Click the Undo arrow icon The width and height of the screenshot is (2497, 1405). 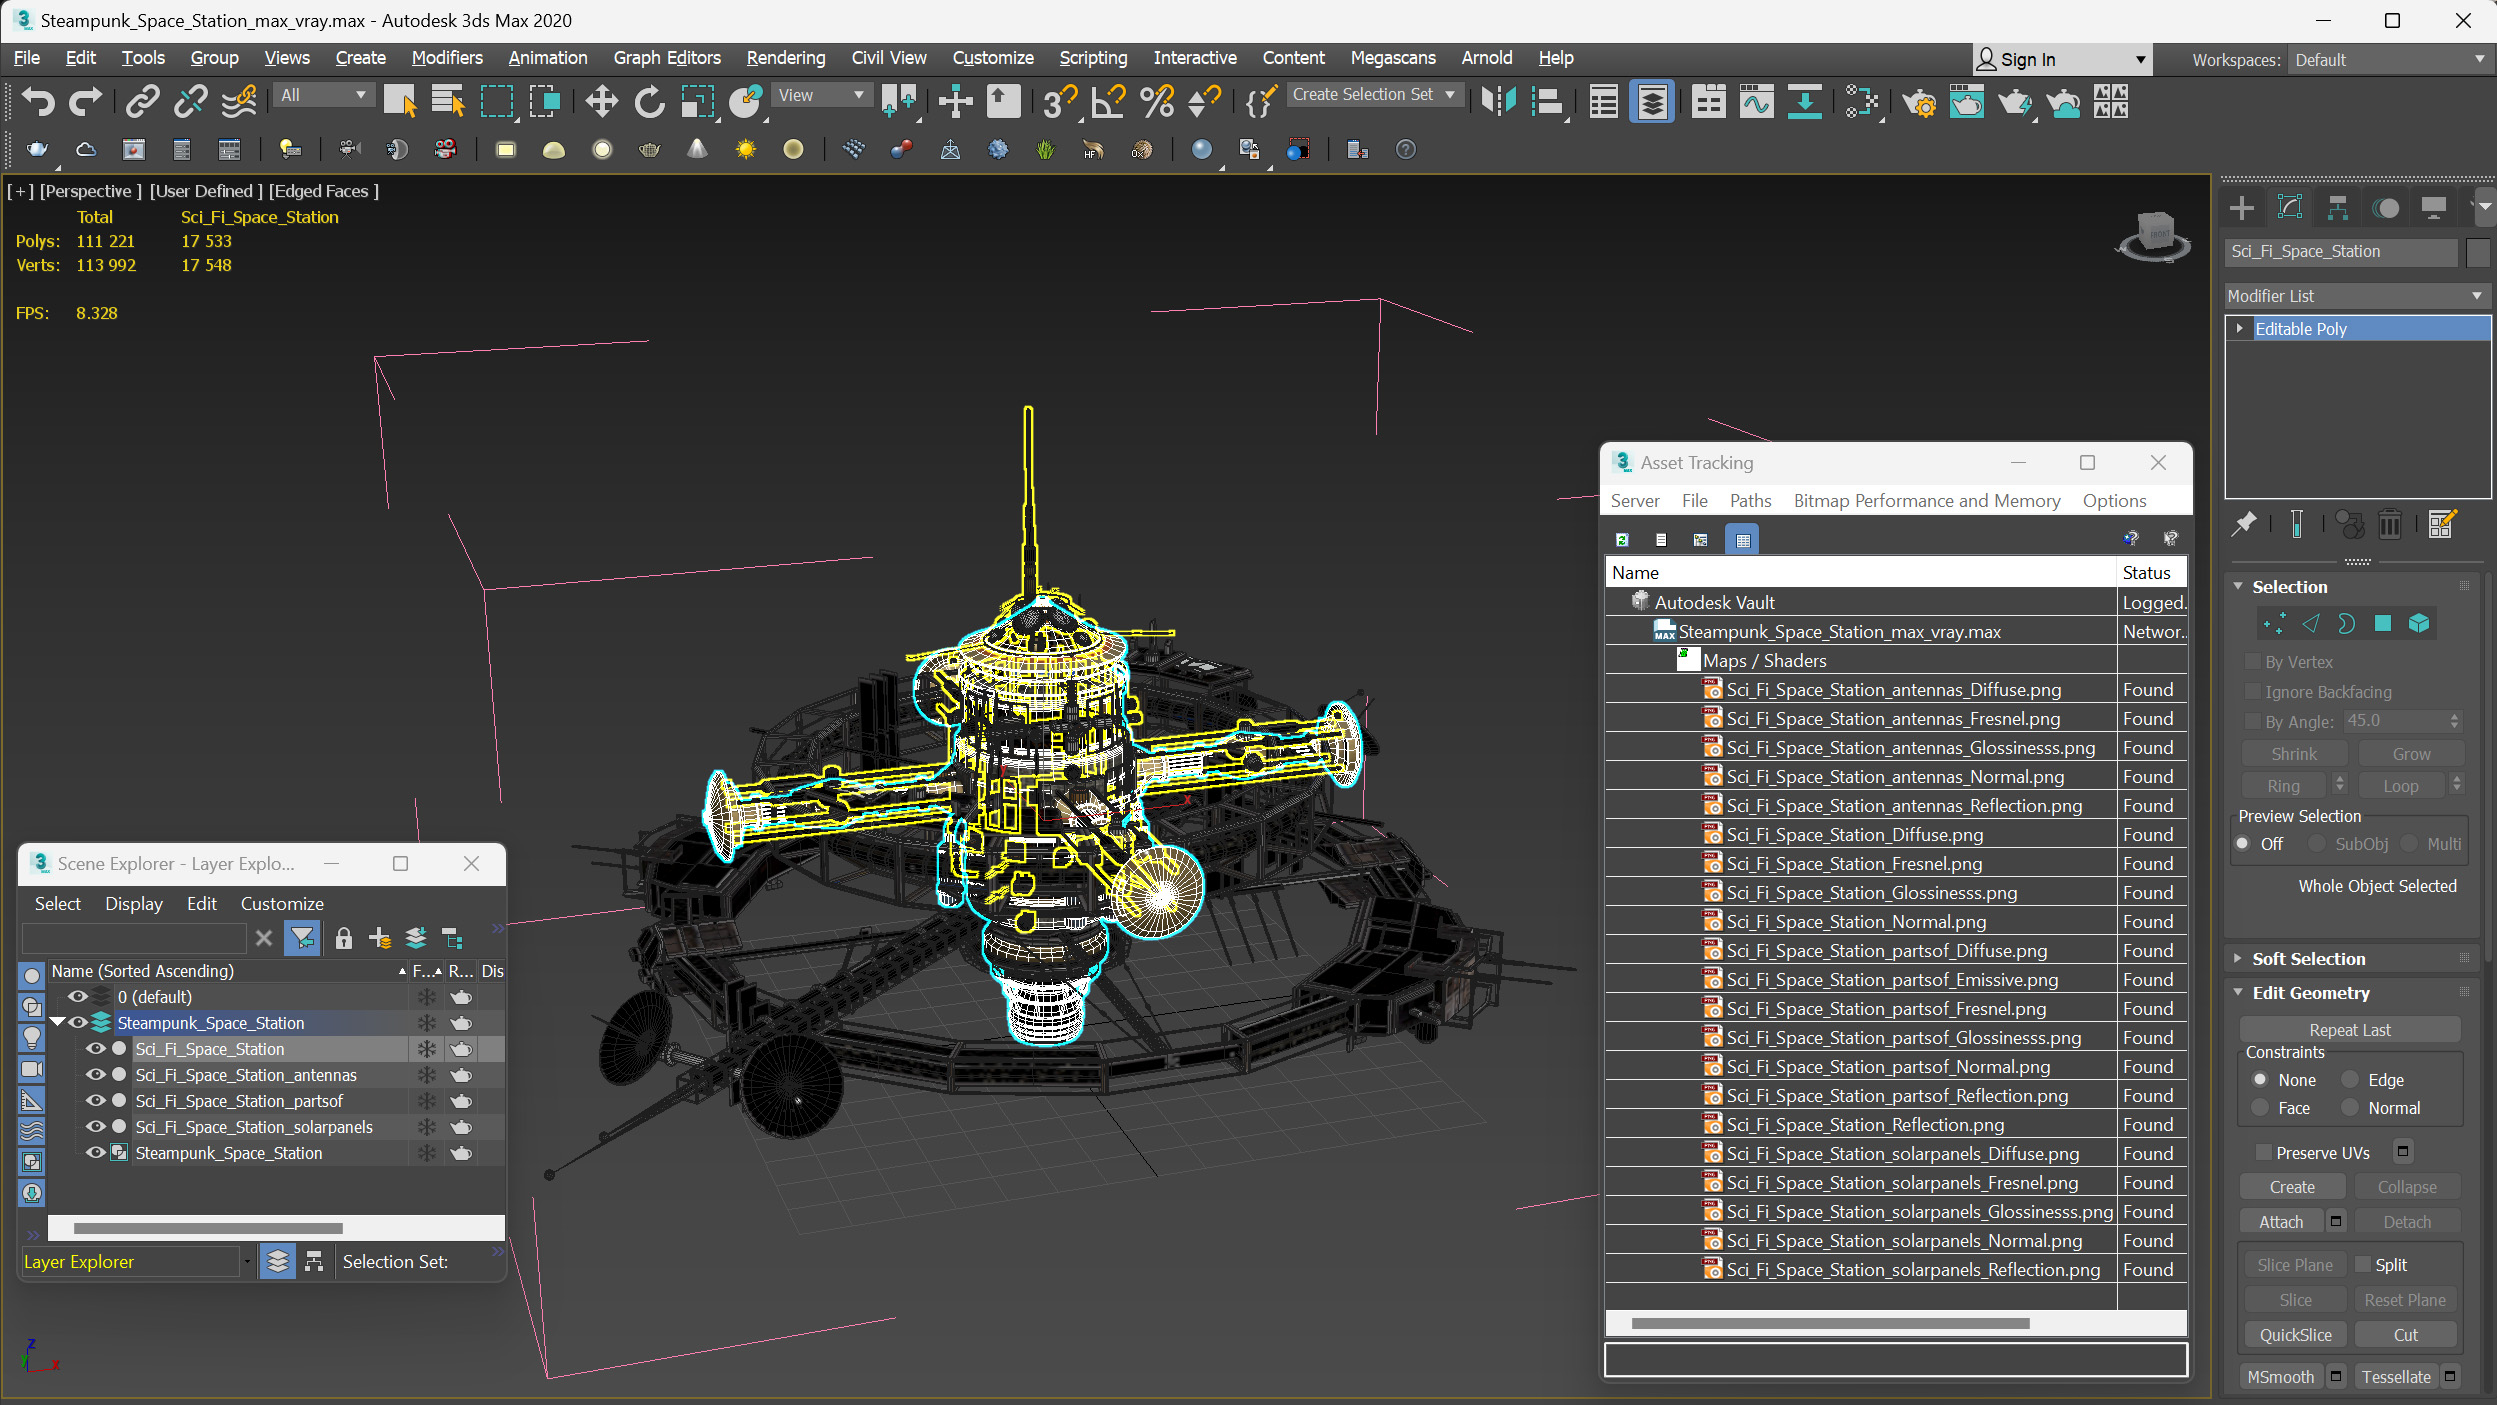pos(37,101)
